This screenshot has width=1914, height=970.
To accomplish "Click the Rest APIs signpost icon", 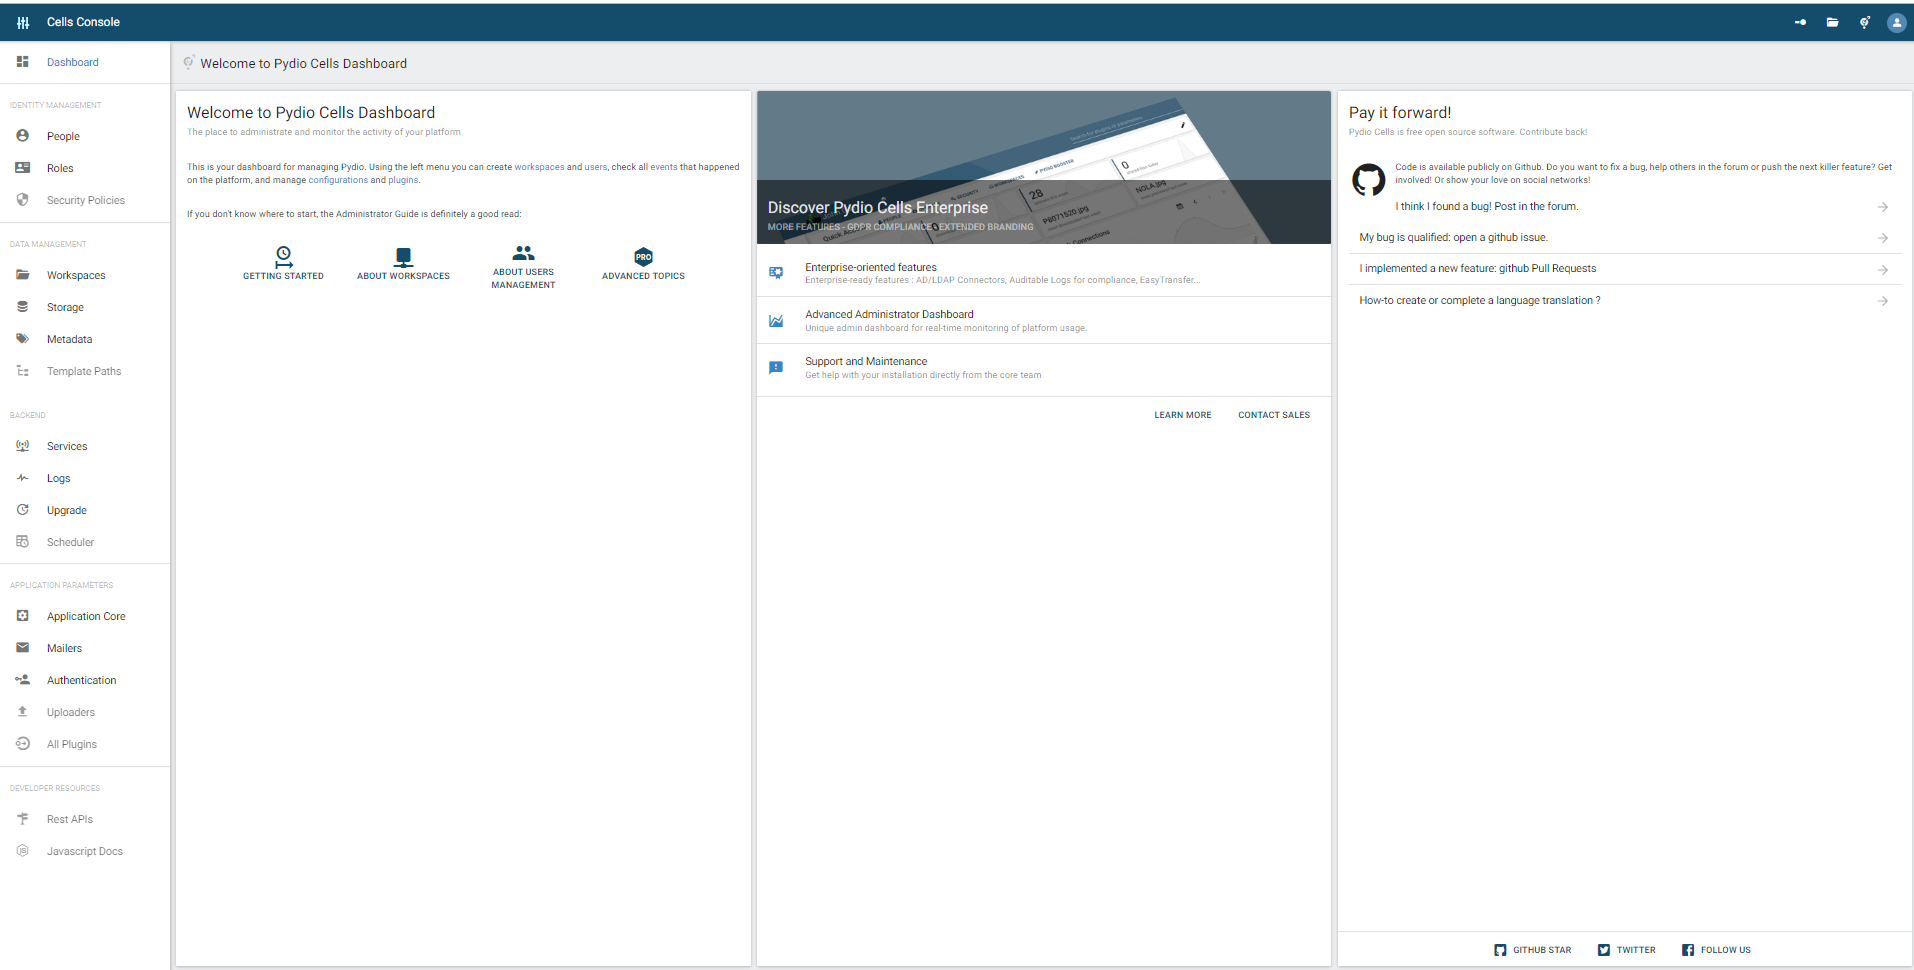I will point(22,819).
